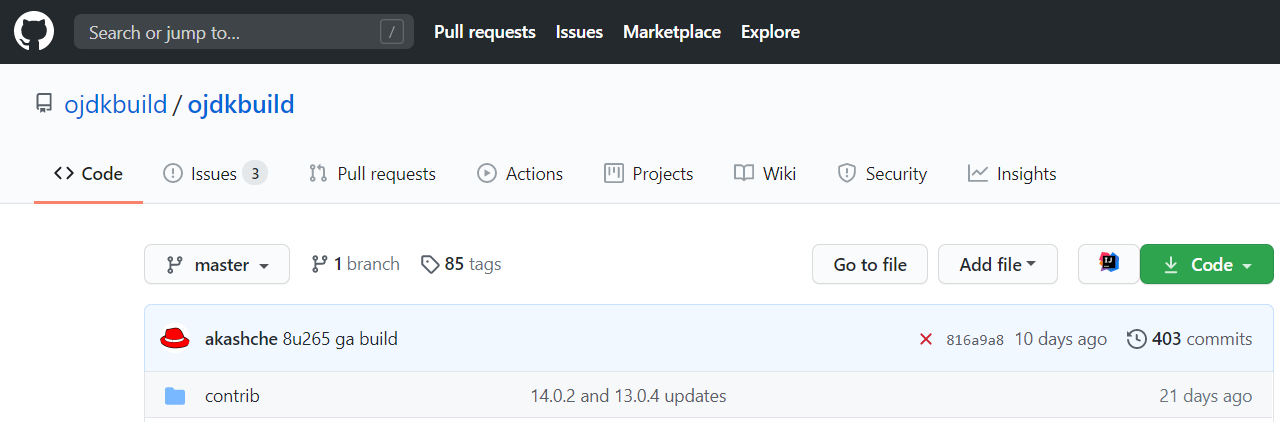Click the akashche avatar red hat

pos(175,339)
